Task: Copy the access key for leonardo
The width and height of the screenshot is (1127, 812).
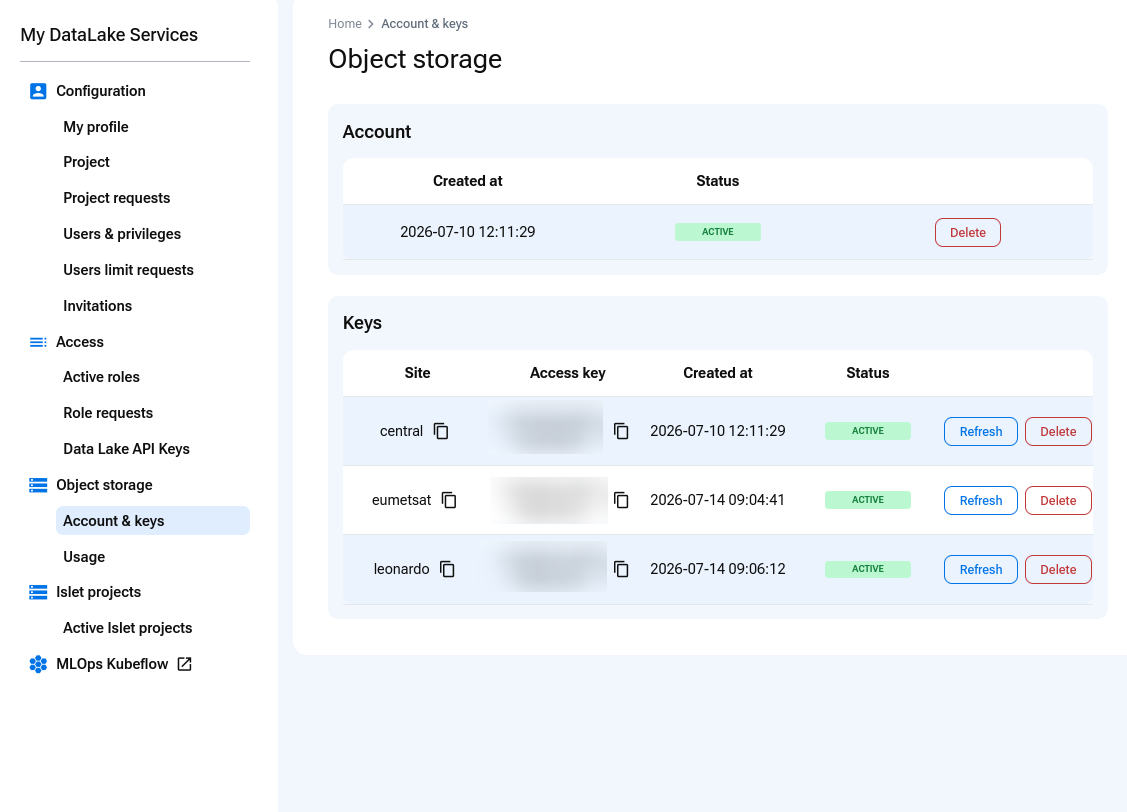Action: 621,569
